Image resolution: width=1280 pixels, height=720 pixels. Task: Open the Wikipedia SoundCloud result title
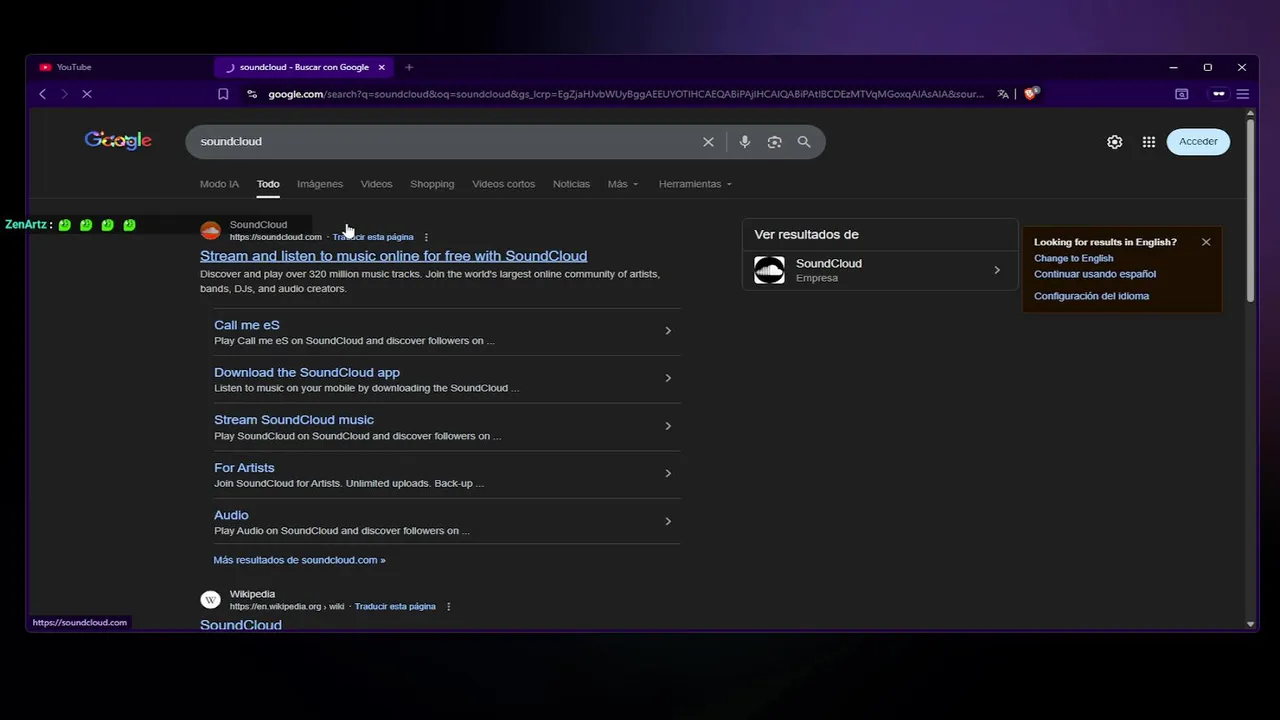(x=241, y=625)
